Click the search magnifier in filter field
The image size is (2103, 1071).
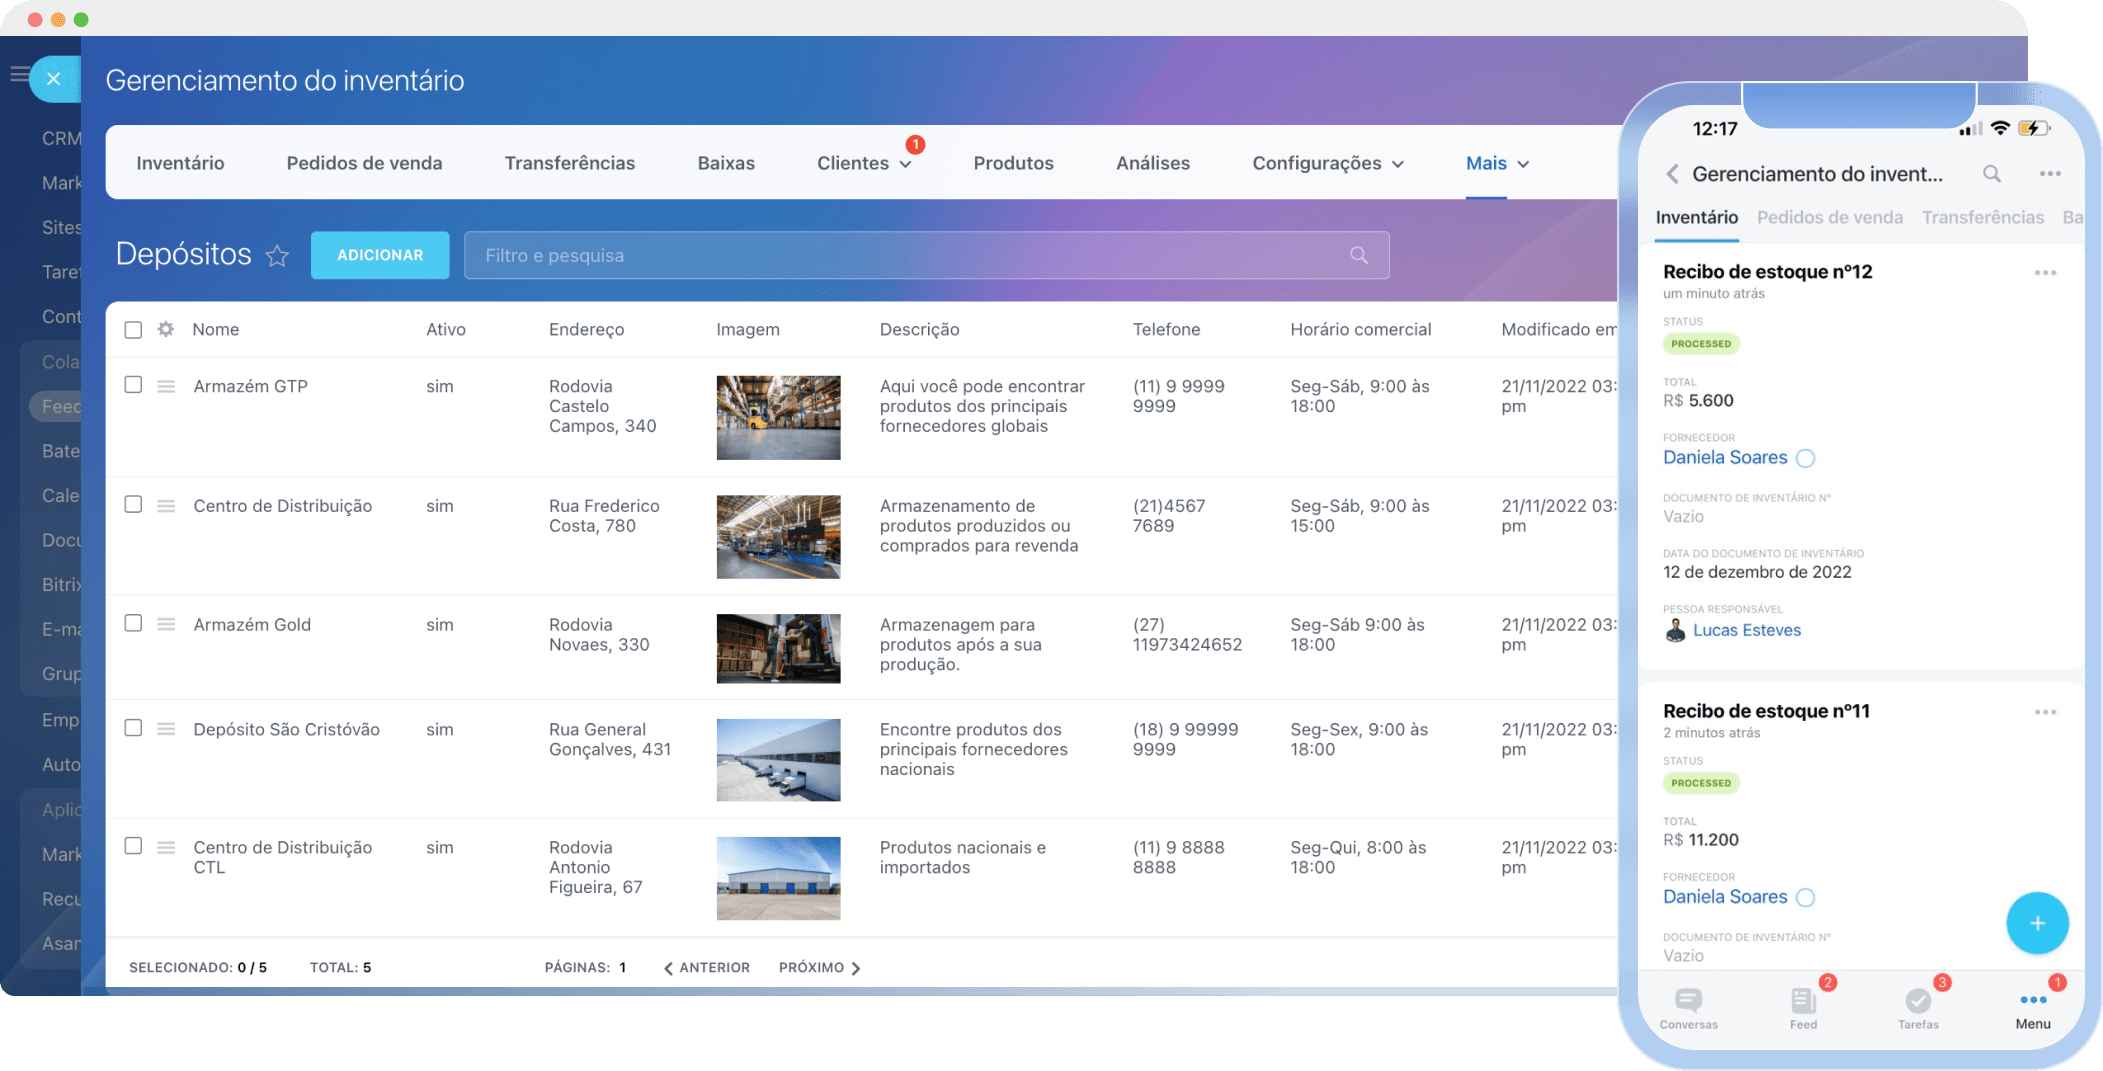point(1358,255)
